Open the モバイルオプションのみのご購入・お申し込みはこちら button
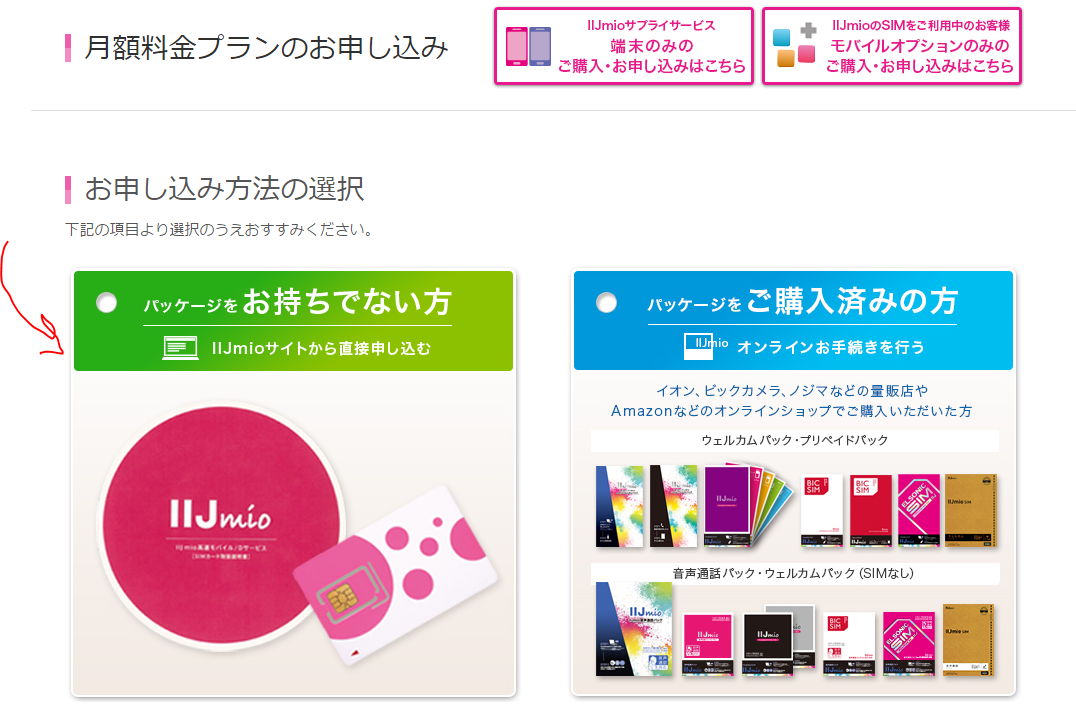The width and height of the screenshot is (1076, 725). click(x=892, y=47)
